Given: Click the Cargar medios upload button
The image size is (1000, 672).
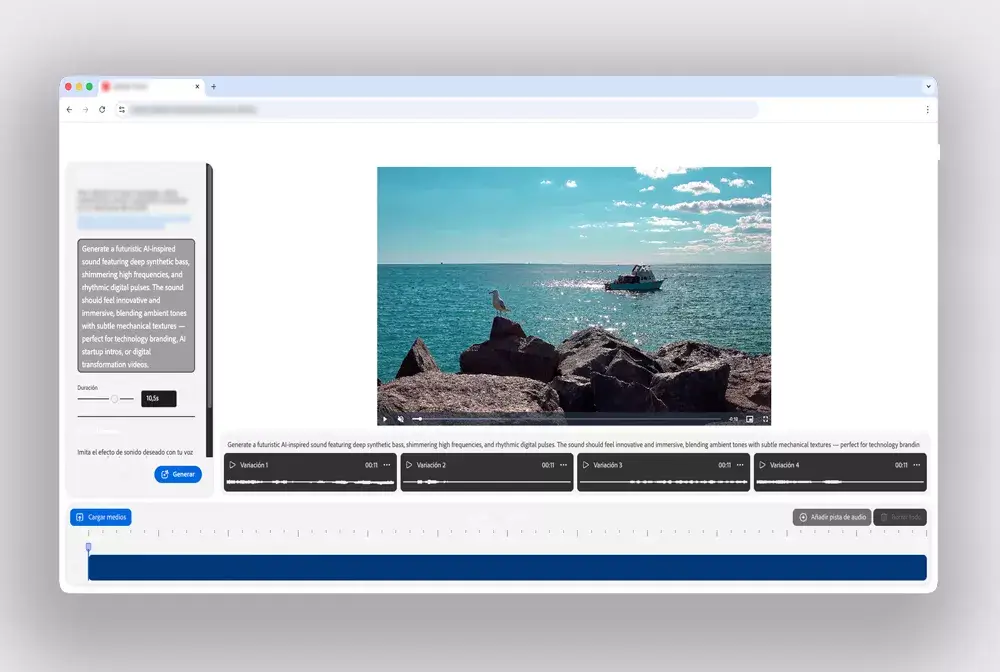Looking at the screenshot, I should click(x=101, y=517).
